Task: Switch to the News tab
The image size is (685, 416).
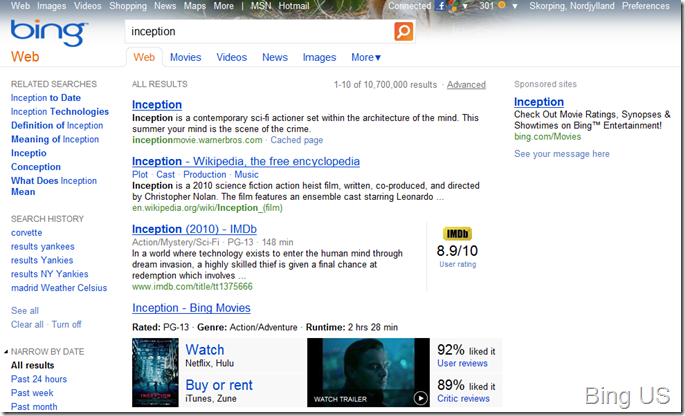Action: click(x=275, y=57)
